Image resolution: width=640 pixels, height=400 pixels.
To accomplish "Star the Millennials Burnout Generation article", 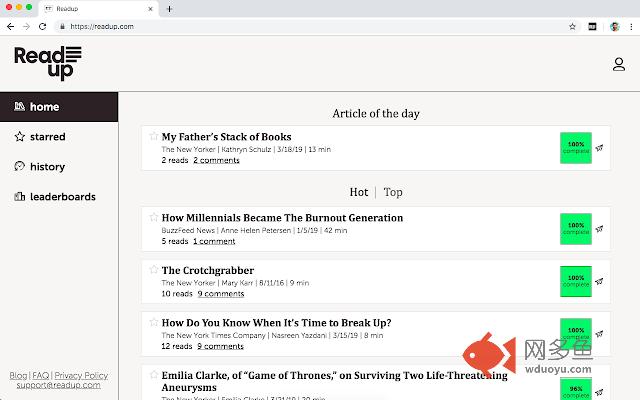I will point(153,217).
